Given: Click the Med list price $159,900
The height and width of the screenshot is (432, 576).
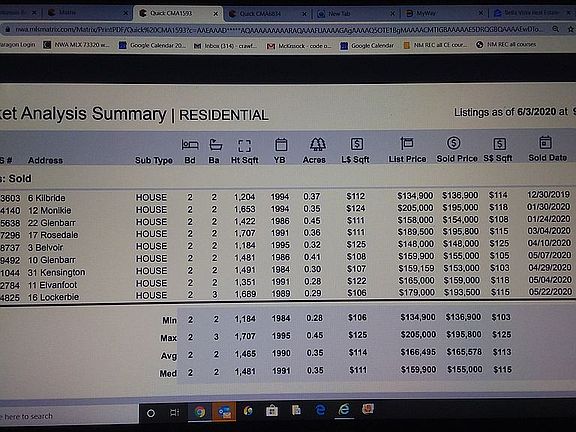Looking at the screenshot, I should click(418, 370).
